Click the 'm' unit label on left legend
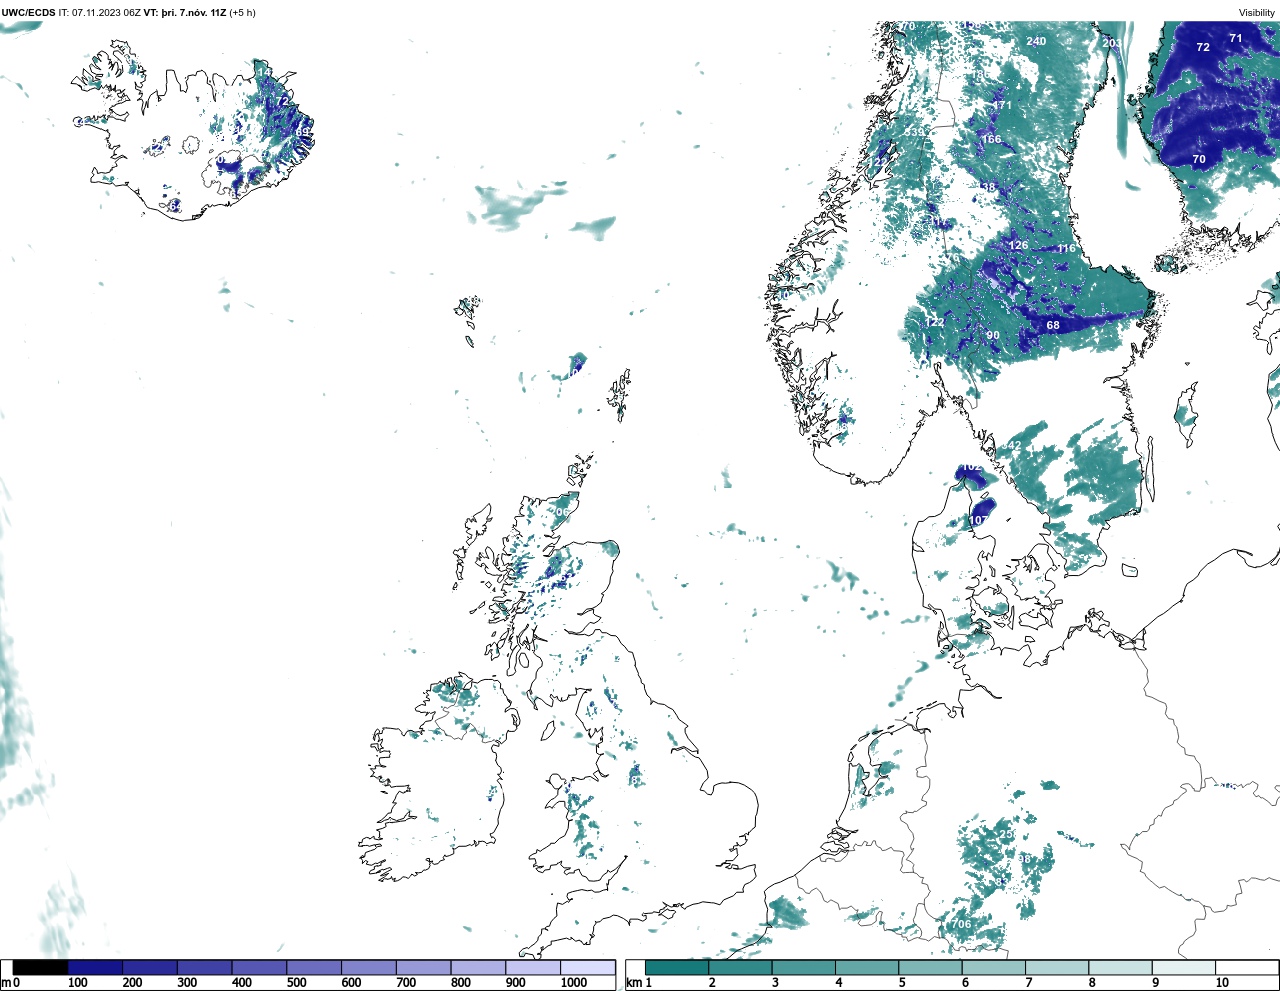 click(x=6, y=983)
